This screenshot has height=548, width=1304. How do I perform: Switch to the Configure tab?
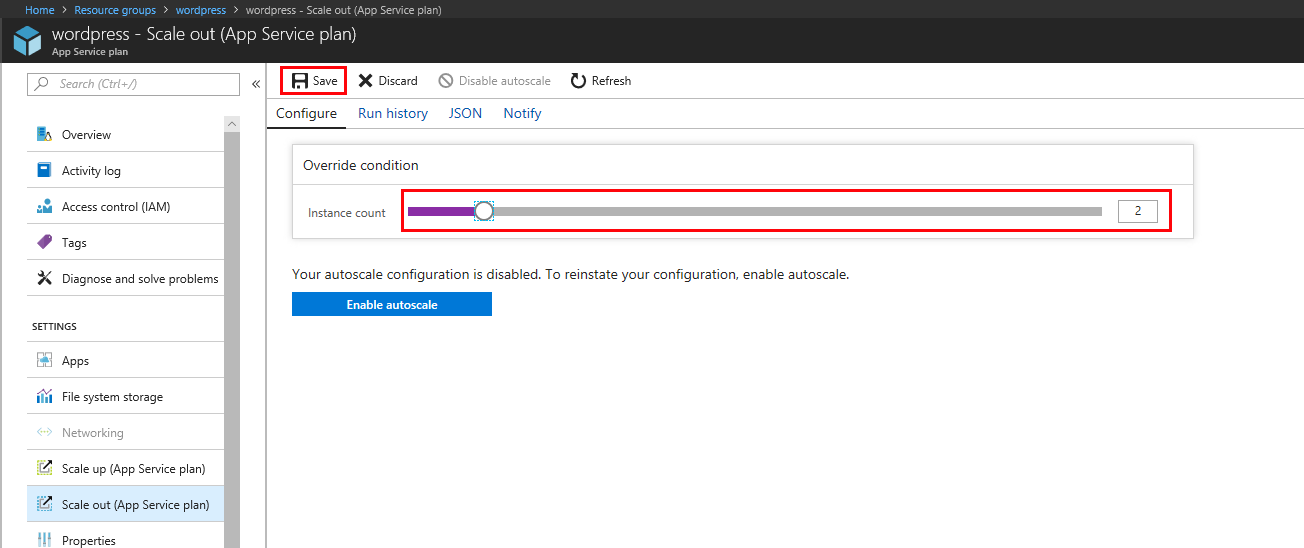(306, 113)
